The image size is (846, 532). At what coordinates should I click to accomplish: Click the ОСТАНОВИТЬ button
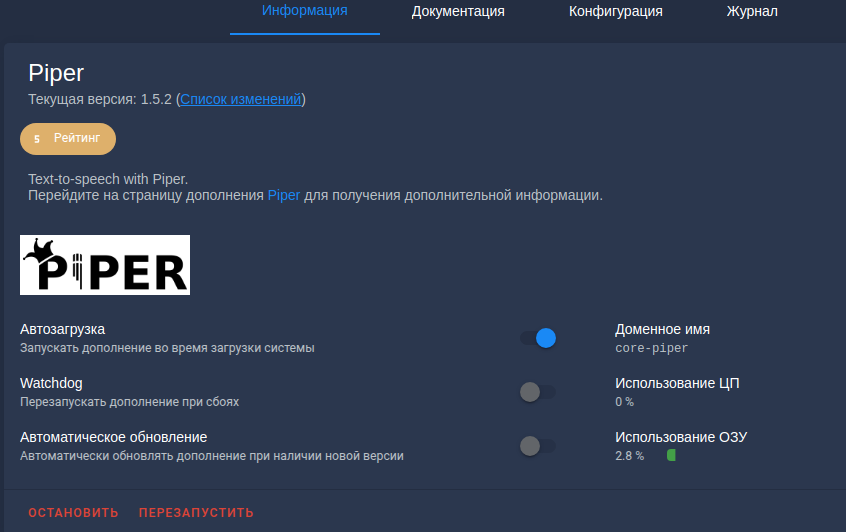click(x=73, y=513)
